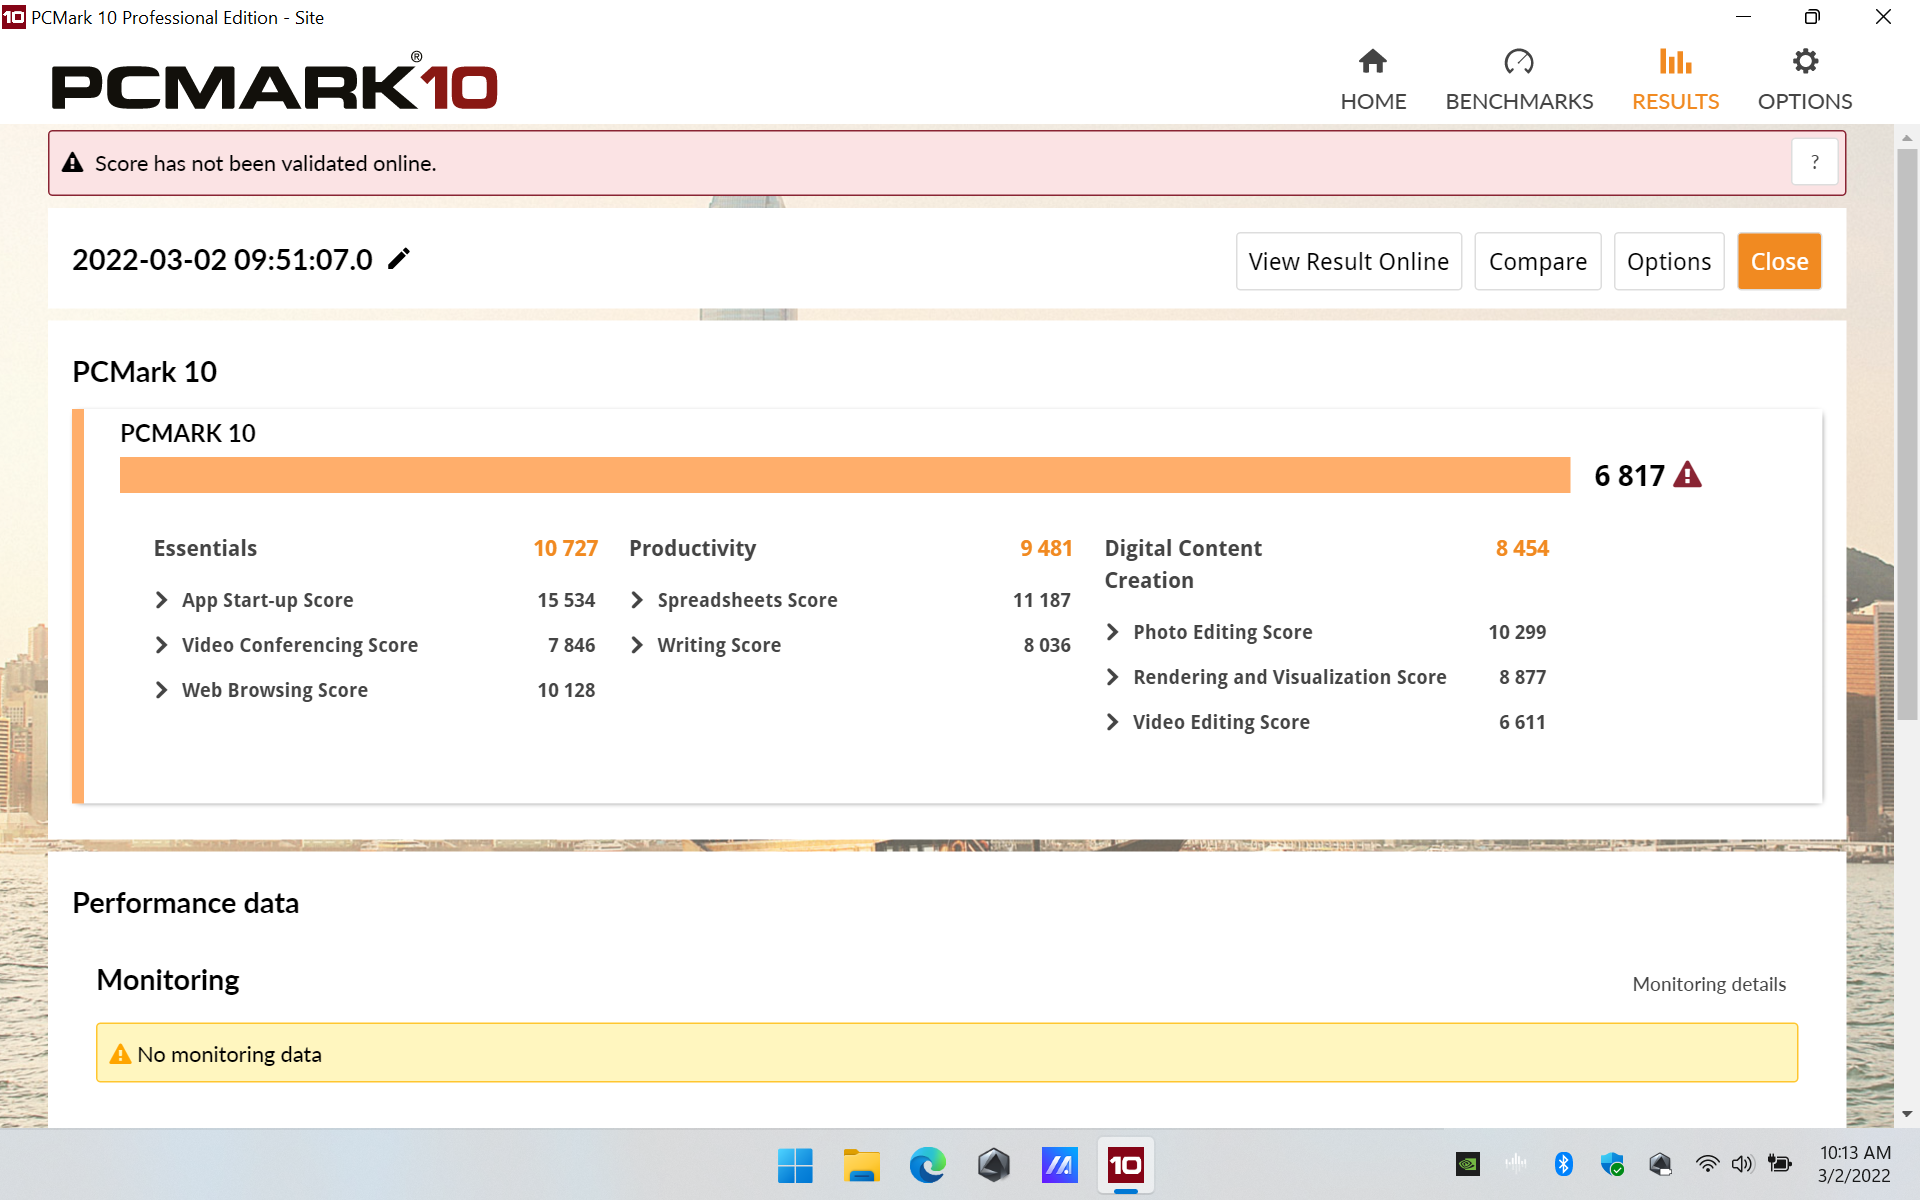Click the home house icon

(x=1373, y=62)
